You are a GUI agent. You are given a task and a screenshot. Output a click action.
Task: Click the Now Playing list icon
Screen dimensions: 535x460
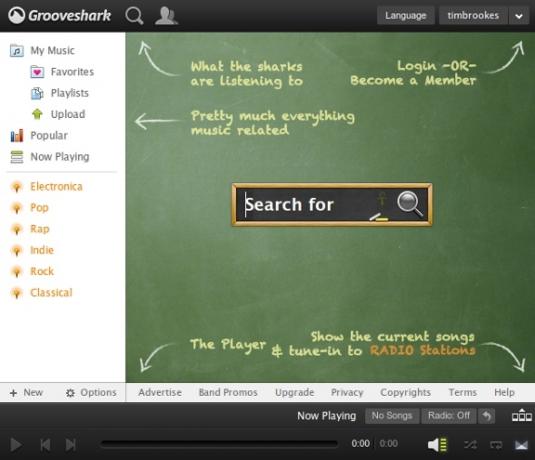pos(17,157)
